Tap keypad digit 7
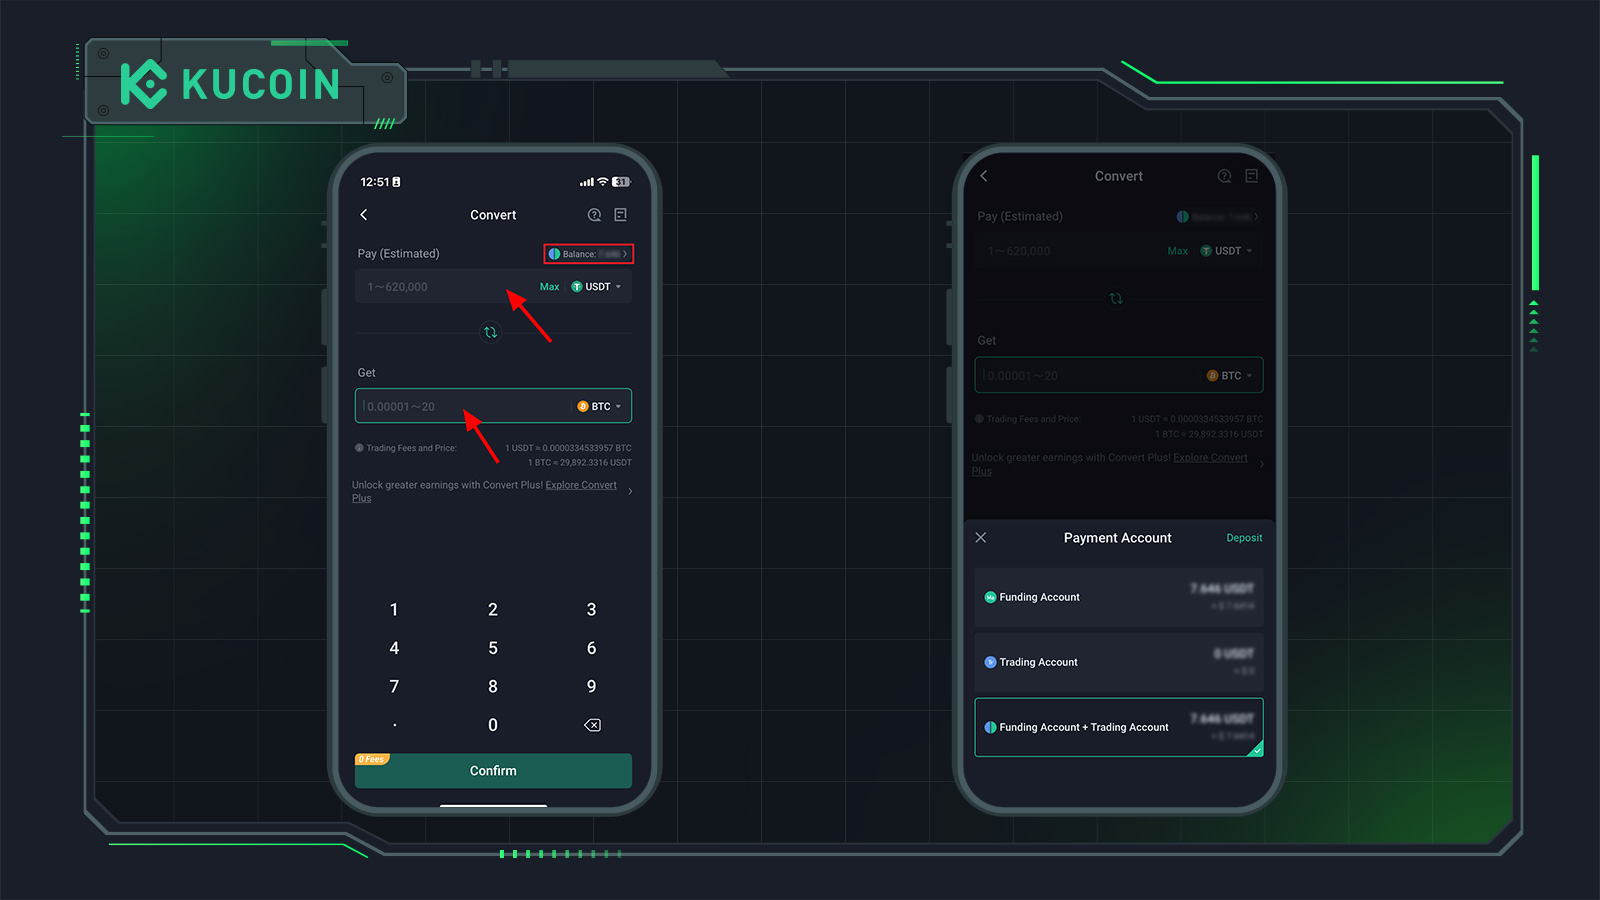Image resolution: width=1600 pixels, height=900 pixels. point(394,686)
